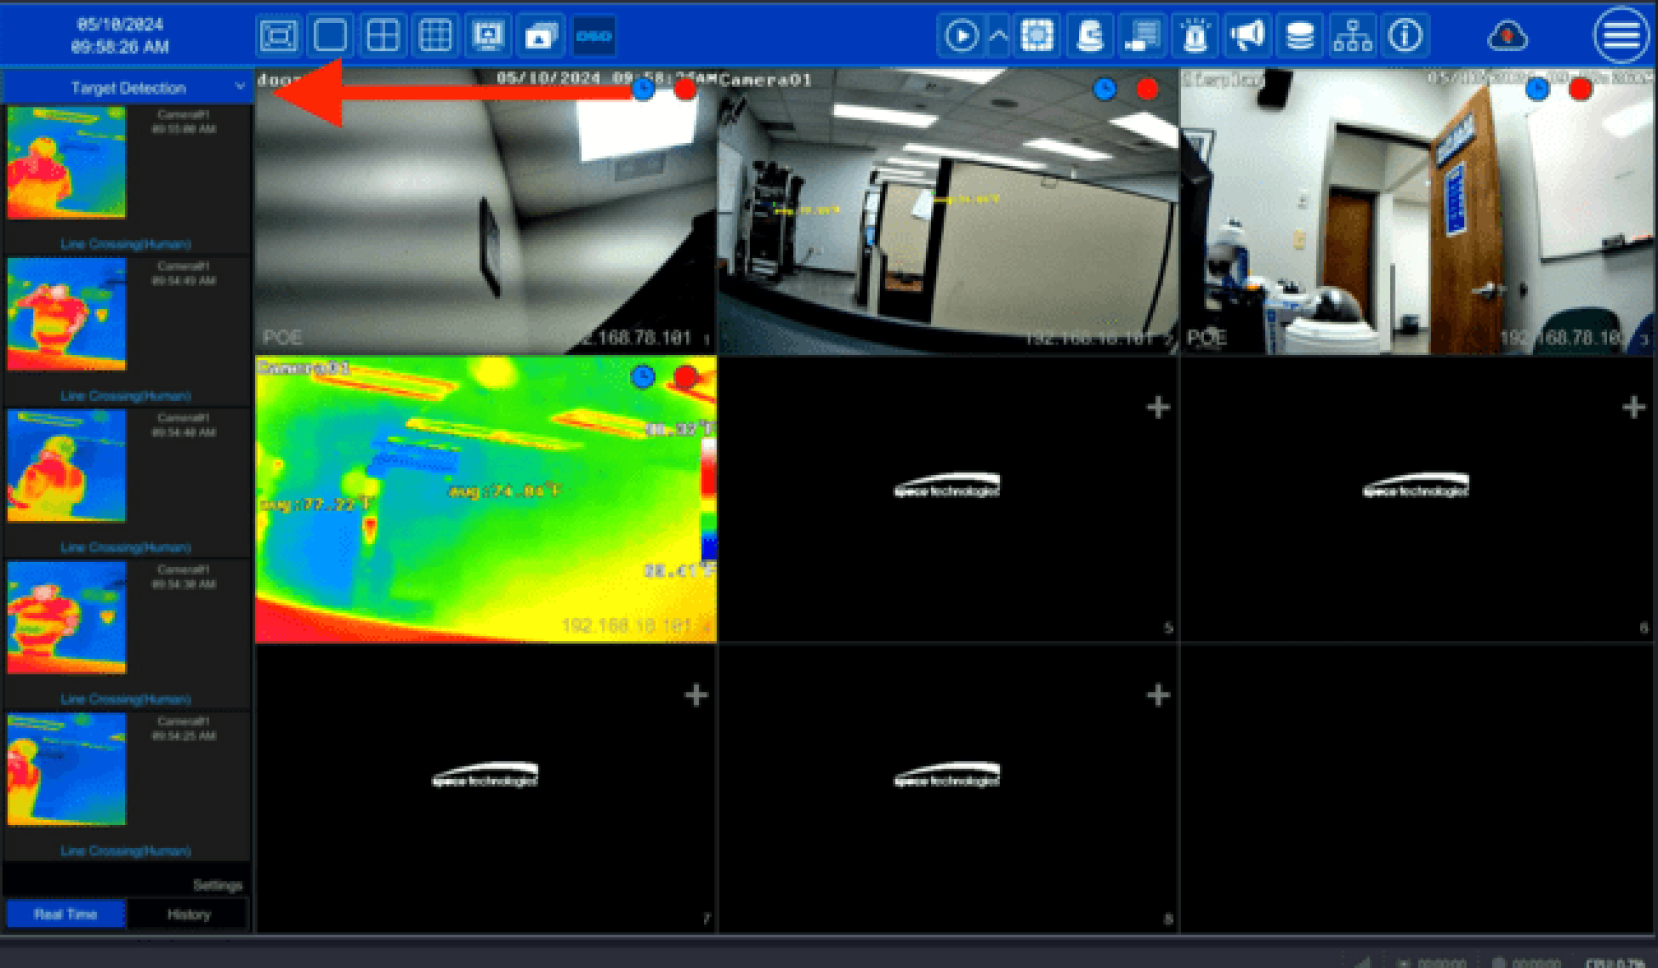Select the four-window split layout
The image size is (1658, 968).
(383, 36)
